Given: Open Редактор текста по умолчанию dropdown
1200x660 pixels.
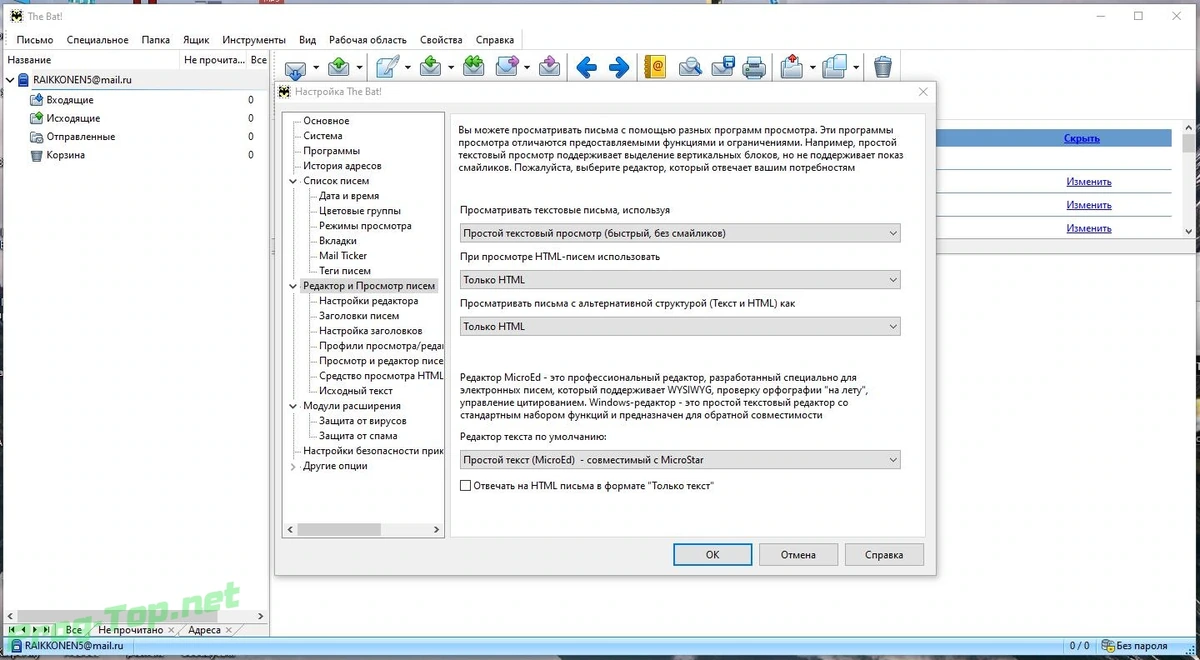Looking at the screenshot, I should point(680,460).
